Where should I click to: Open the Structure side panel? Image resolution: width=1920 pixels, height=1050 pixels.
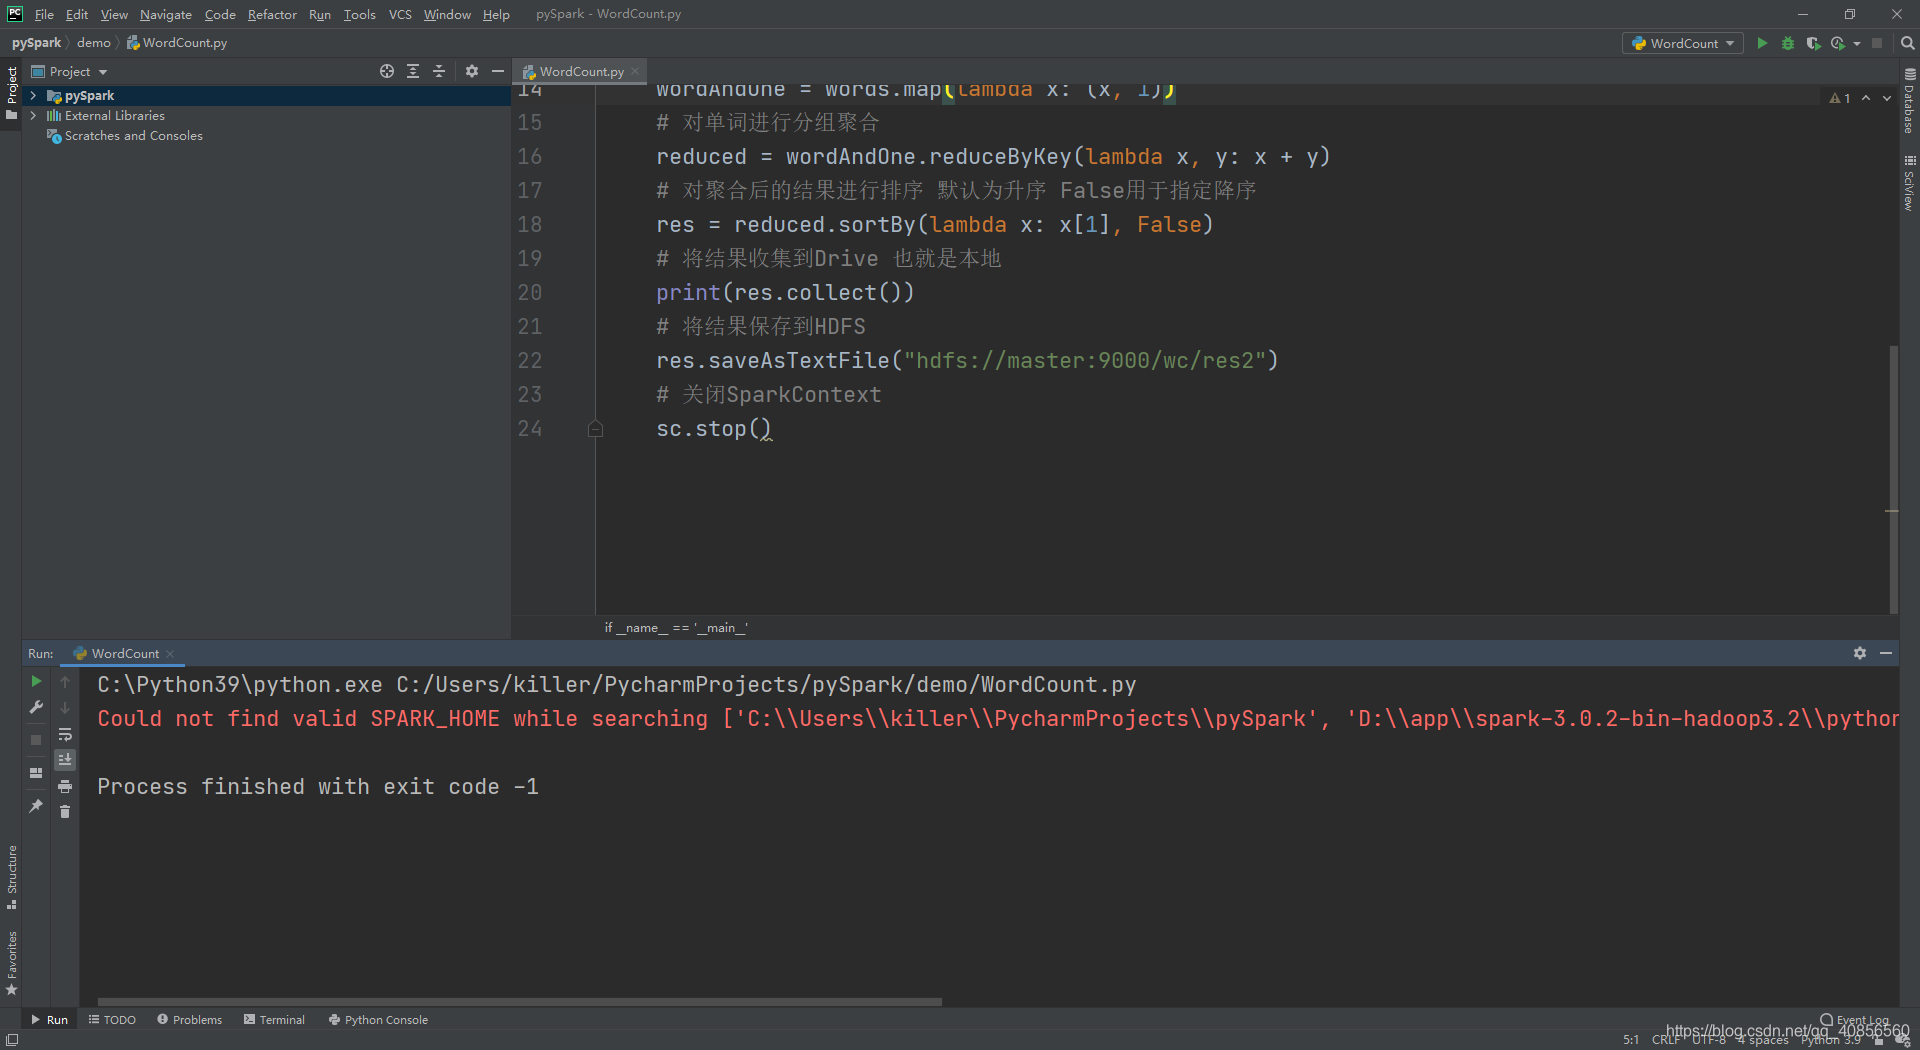[12, 877]
